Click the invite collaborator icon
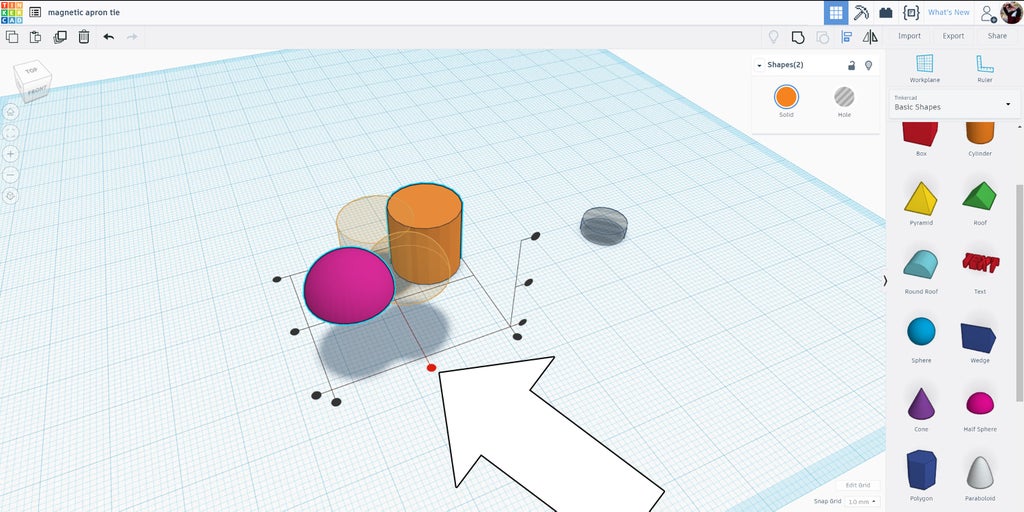 987,12
